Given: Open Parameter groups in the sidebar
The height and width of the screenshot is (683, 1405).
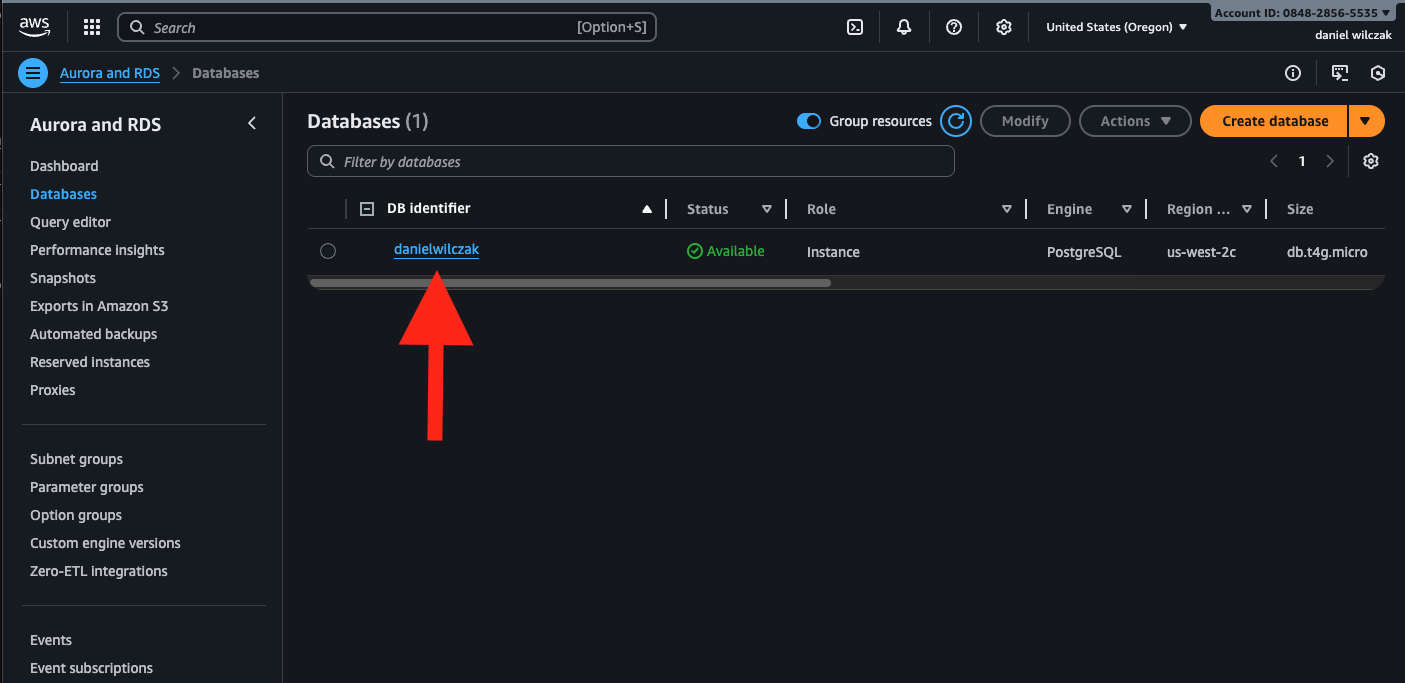Looking at the screenshot, I should [87, 487].
